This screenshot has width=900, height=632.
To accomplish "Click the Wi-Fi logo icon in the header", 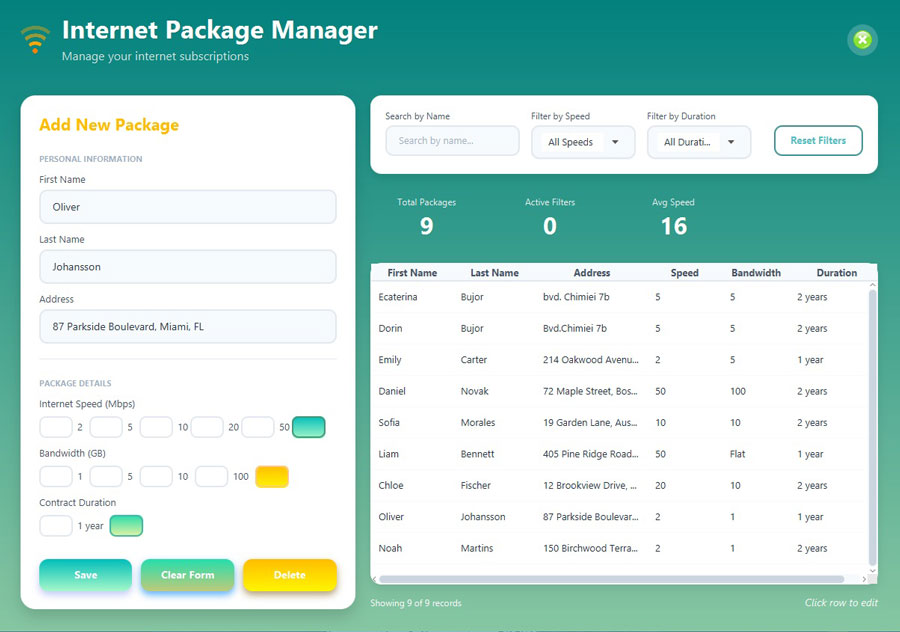I will pyautogui.click(x=33, y=38).
